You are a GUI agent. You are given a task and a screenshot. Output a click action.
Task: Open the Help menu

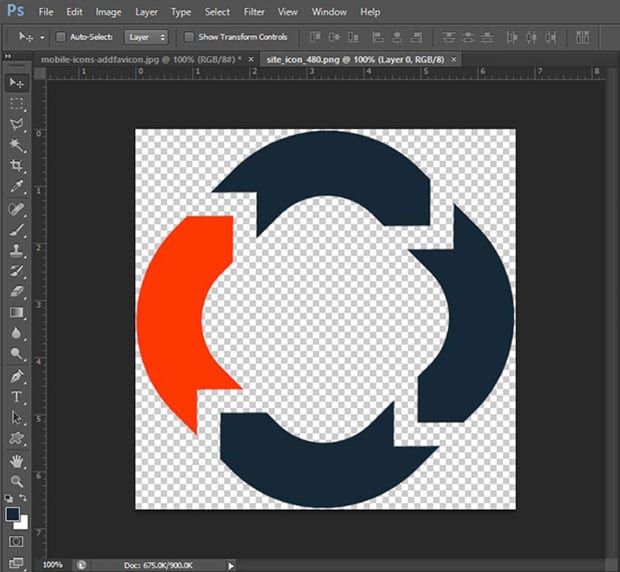pos(370,12)
